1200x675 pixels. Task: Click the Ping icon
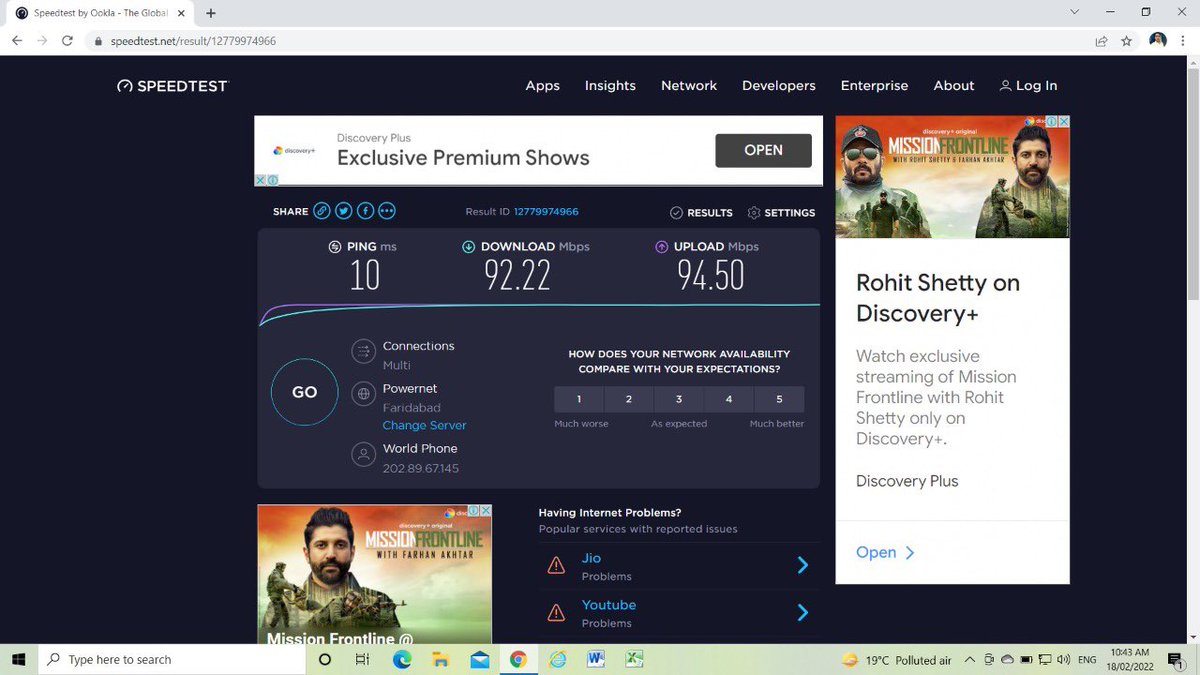[335, 246]
